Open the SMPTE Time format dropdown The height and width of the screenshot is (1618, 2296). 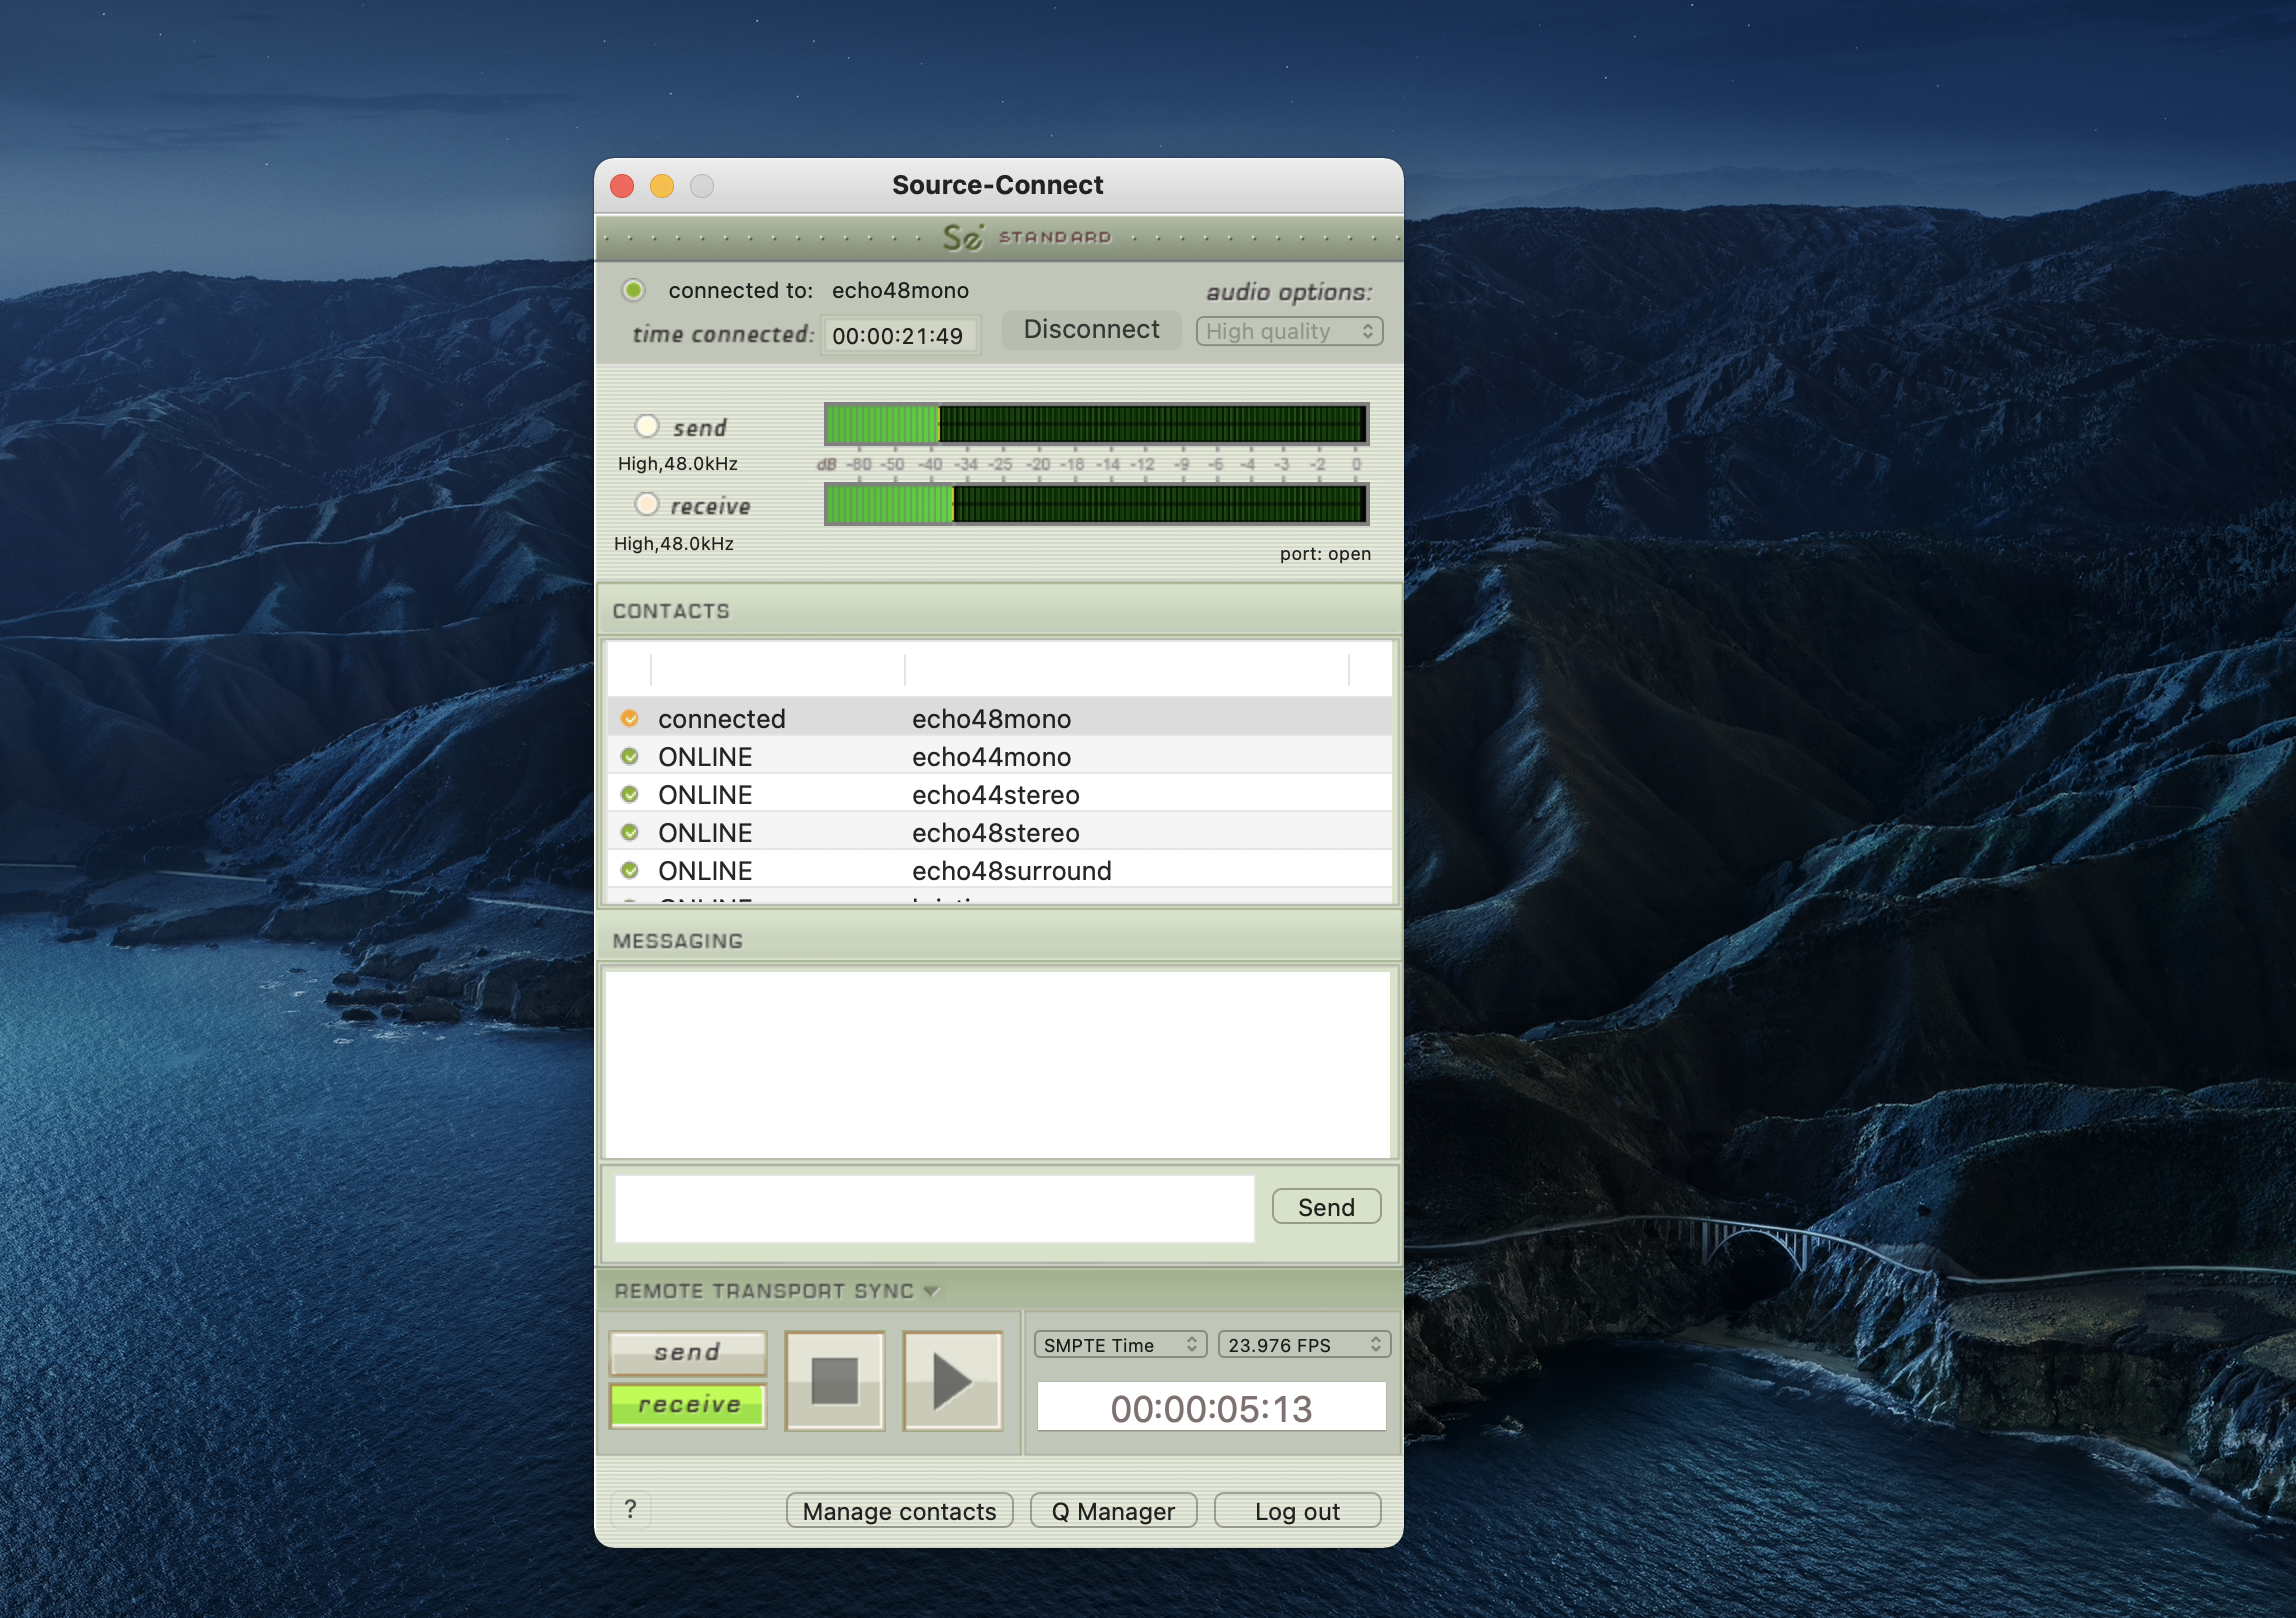coord(1119,1345)
